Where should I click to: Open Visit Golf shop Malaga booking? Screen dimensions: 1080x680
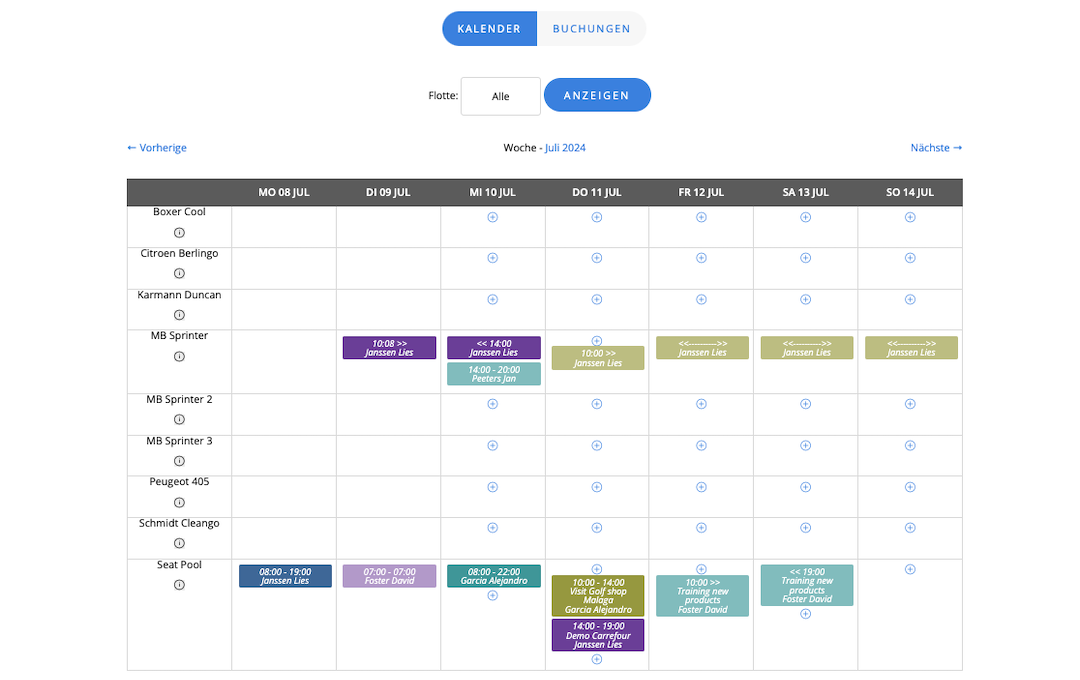click(x=598, y=596)
